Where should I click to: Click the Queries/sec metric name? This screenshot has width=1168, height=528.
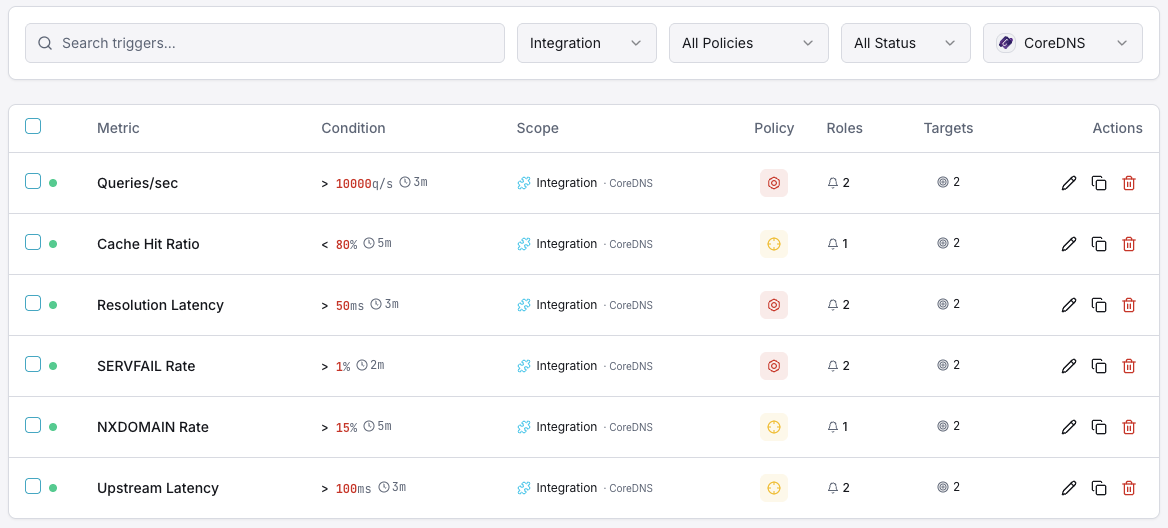[138, 183]
